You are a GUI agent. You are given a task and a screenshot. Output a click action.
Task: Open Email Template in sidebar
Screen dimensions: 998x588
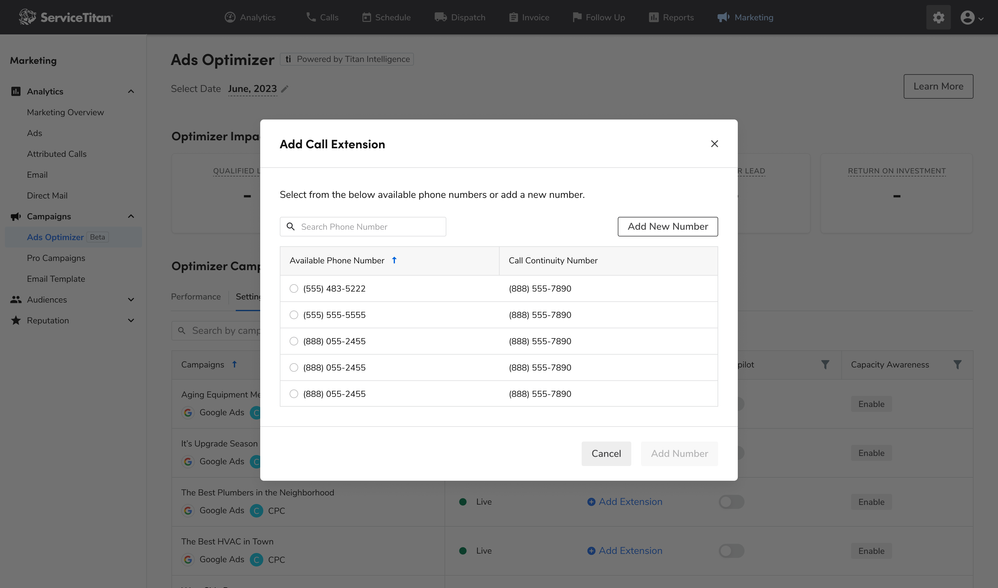click(56, 279)
